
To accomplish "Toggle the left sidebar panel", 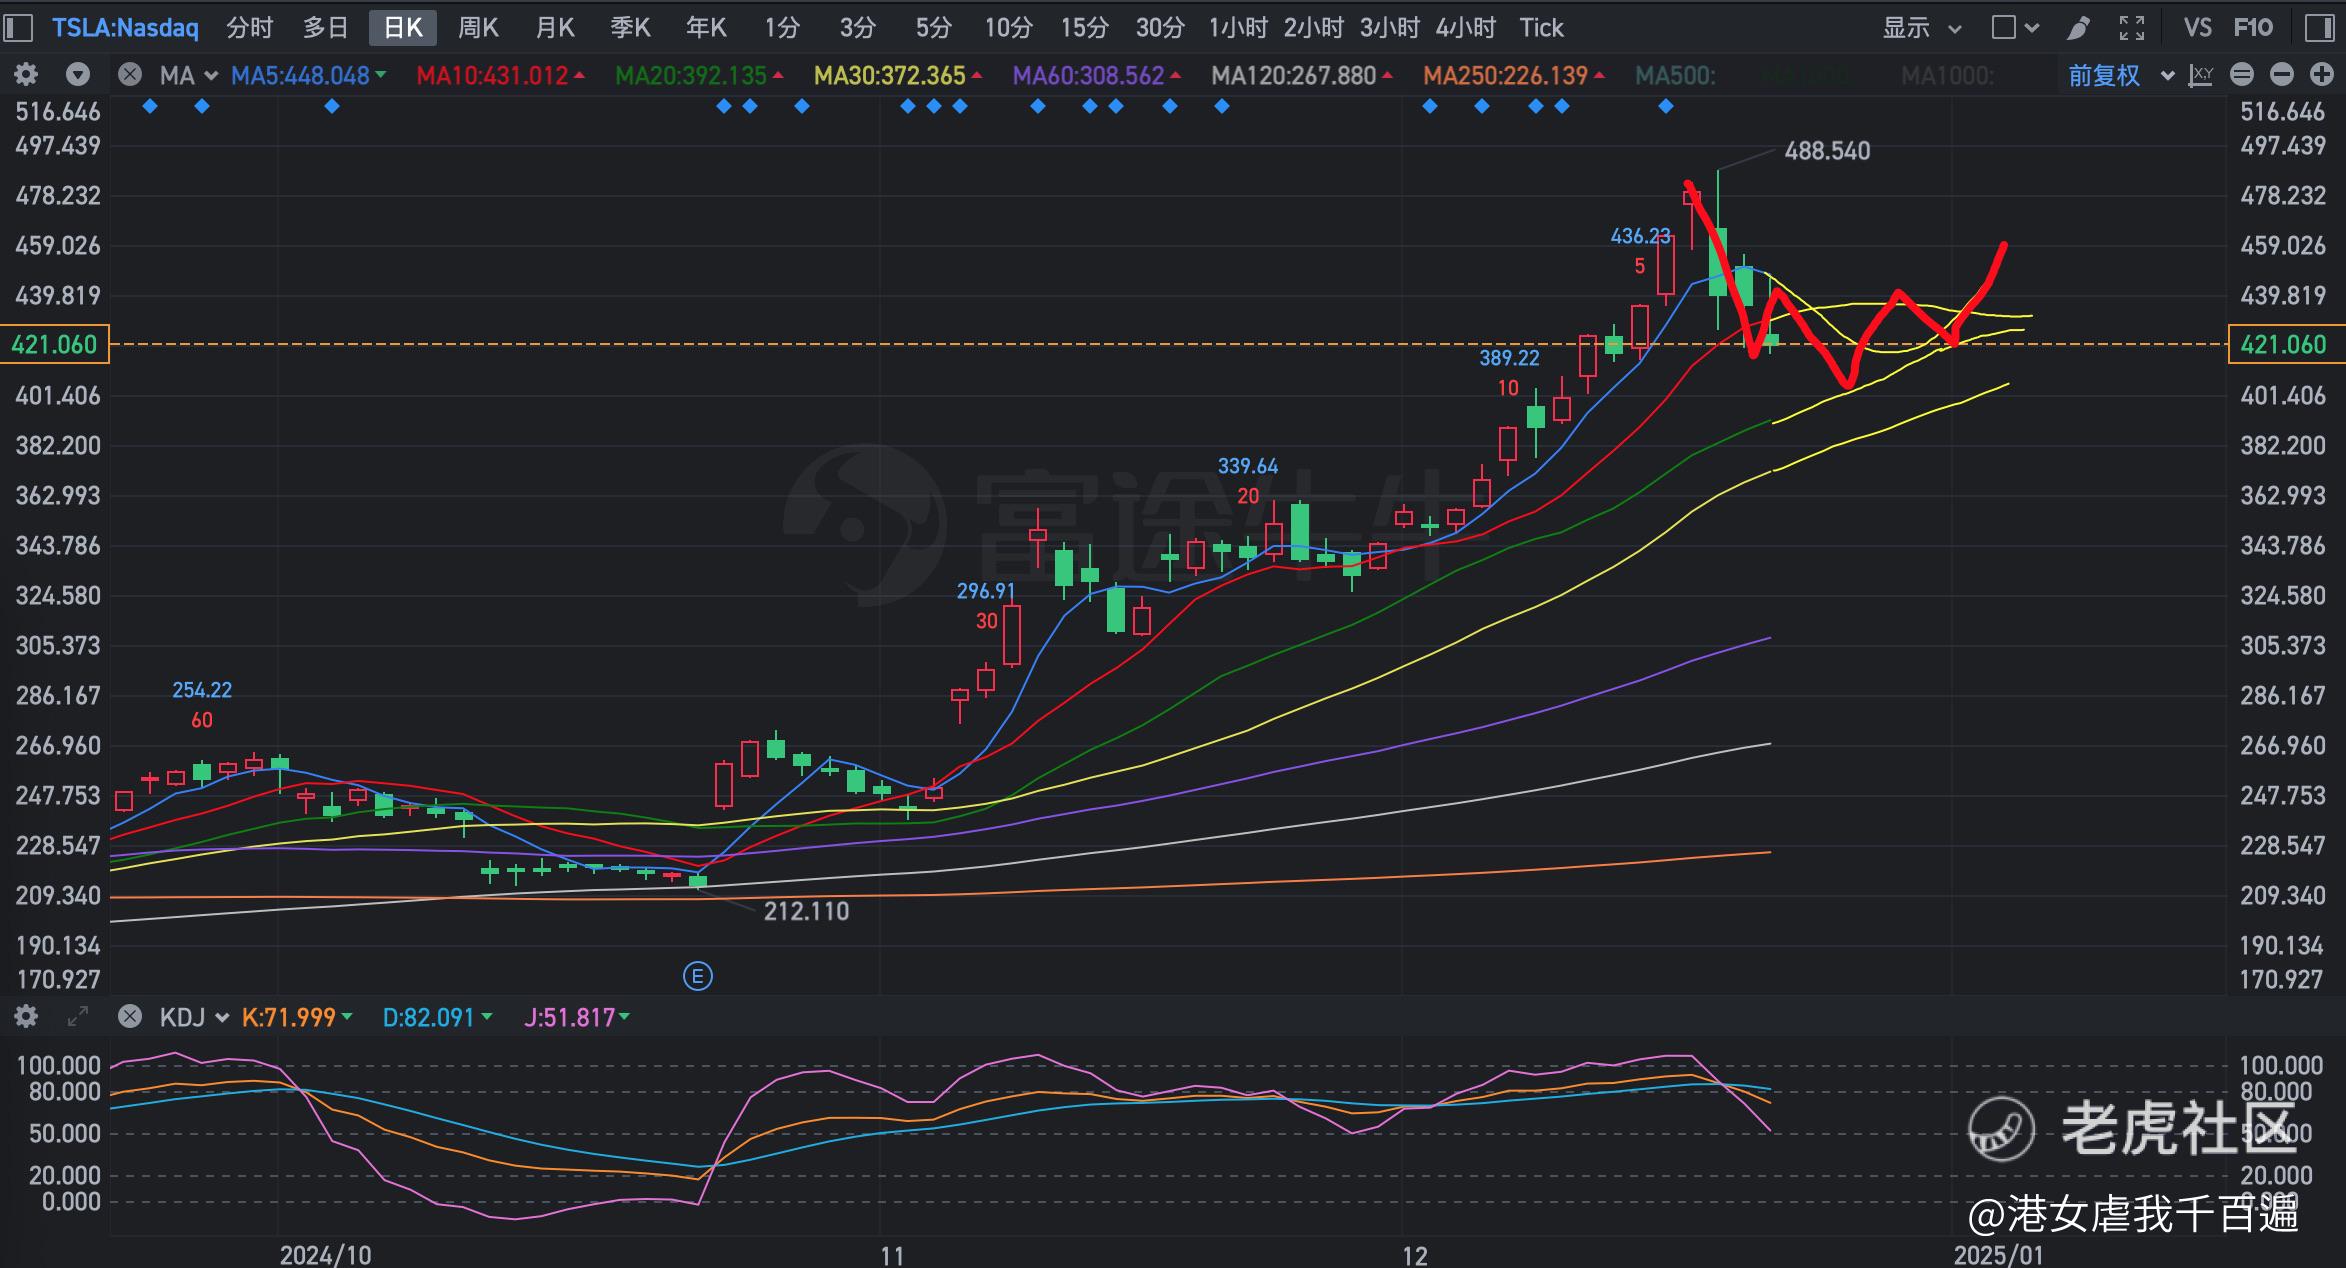I will (18, 28).
